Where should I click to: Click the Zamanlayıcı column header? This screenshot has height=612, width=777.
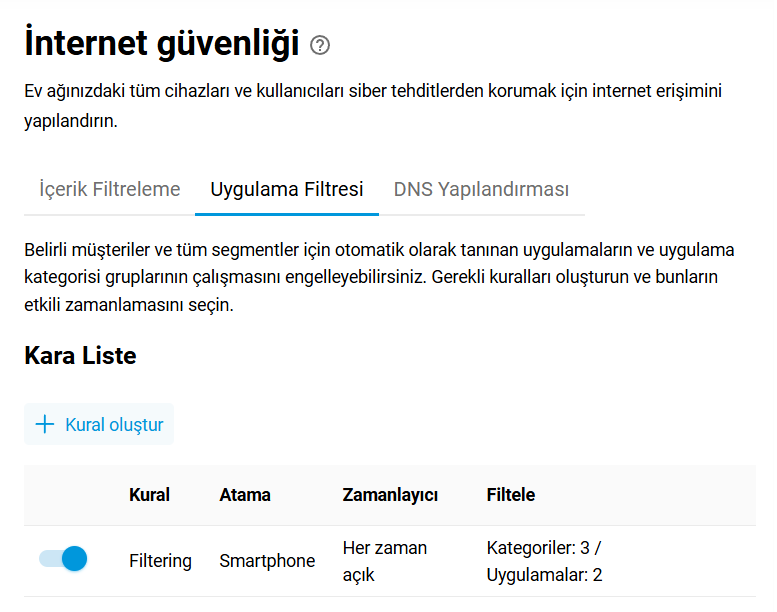pyautogui.click(x=390, y=495)
